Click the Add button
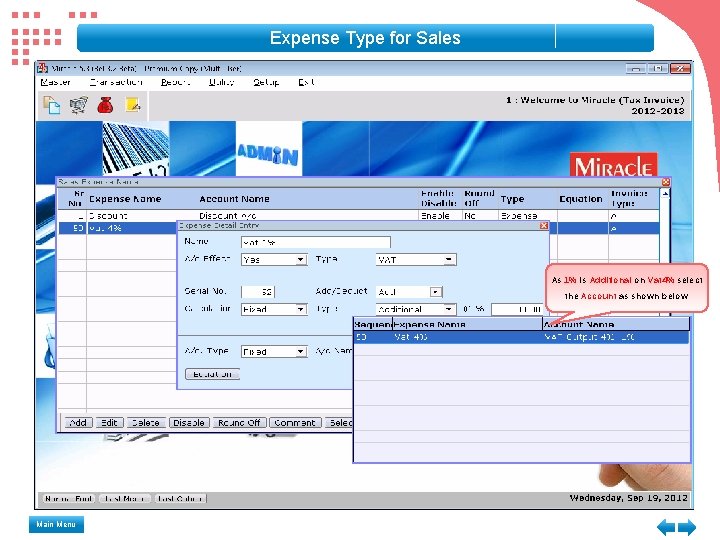The height and width of the screenshot is (540, 720). 78,422
